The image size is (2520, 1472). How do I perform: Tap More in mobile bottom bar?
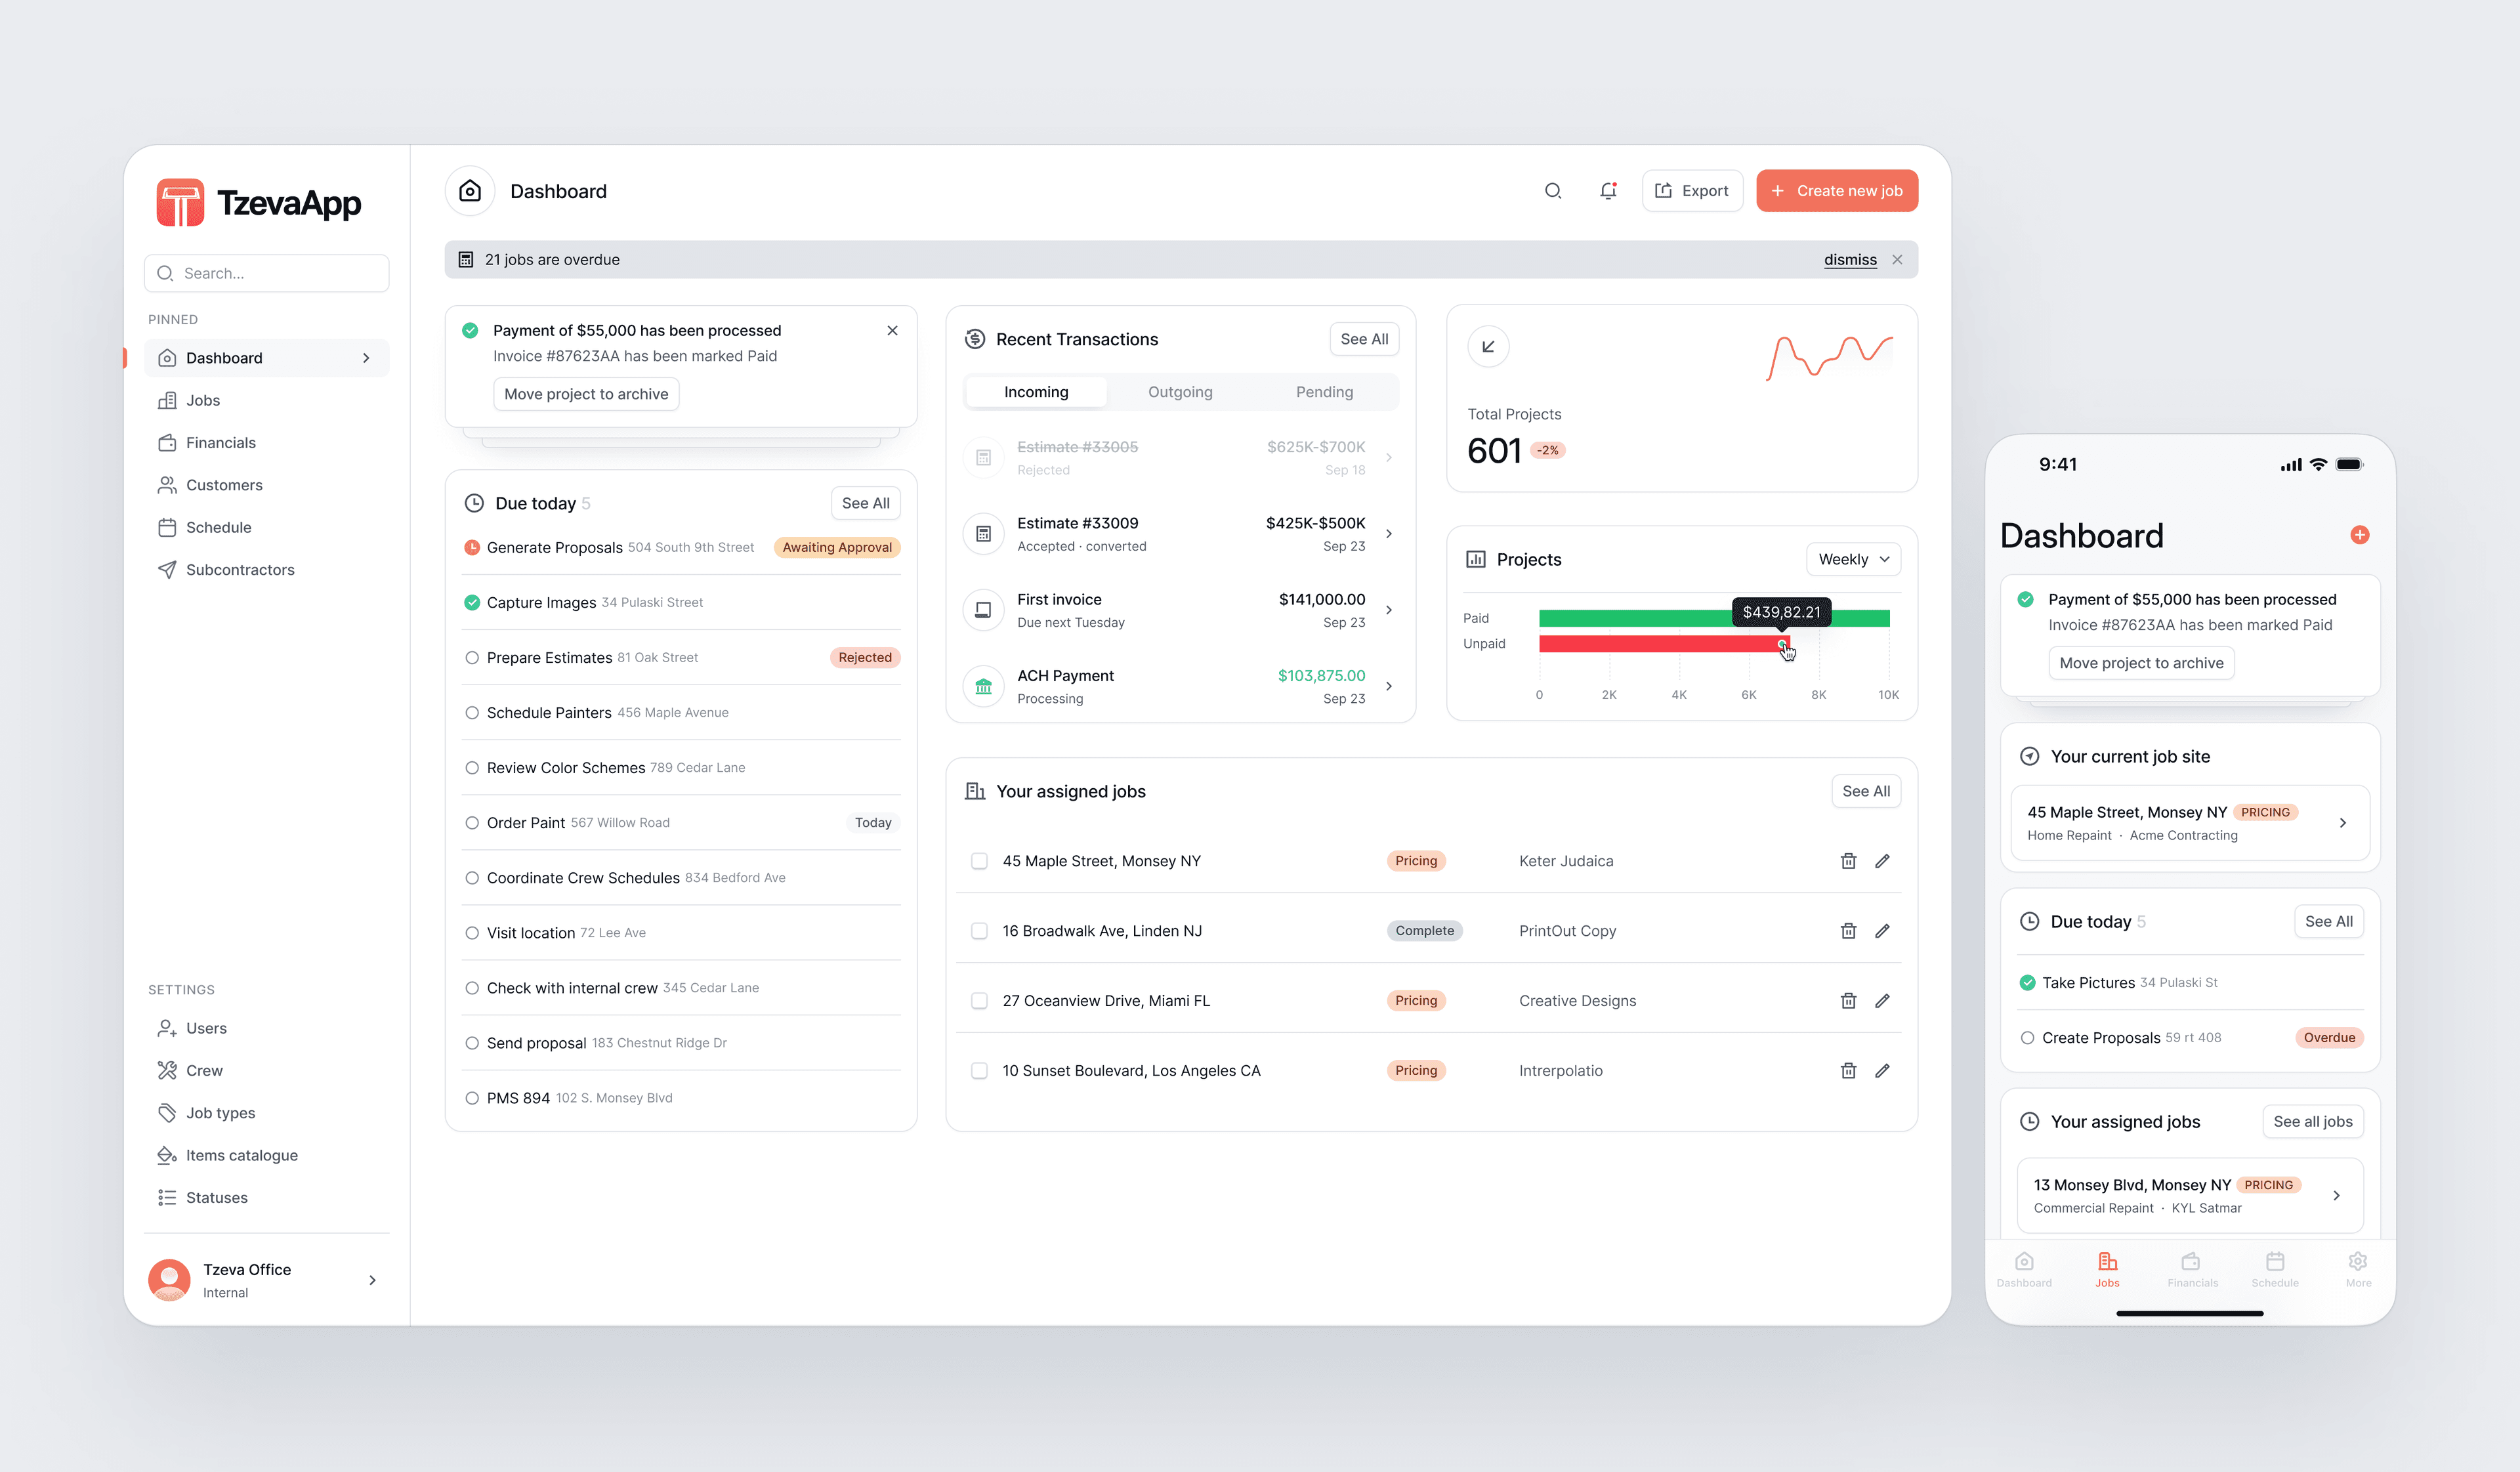click(2358, 1269)
